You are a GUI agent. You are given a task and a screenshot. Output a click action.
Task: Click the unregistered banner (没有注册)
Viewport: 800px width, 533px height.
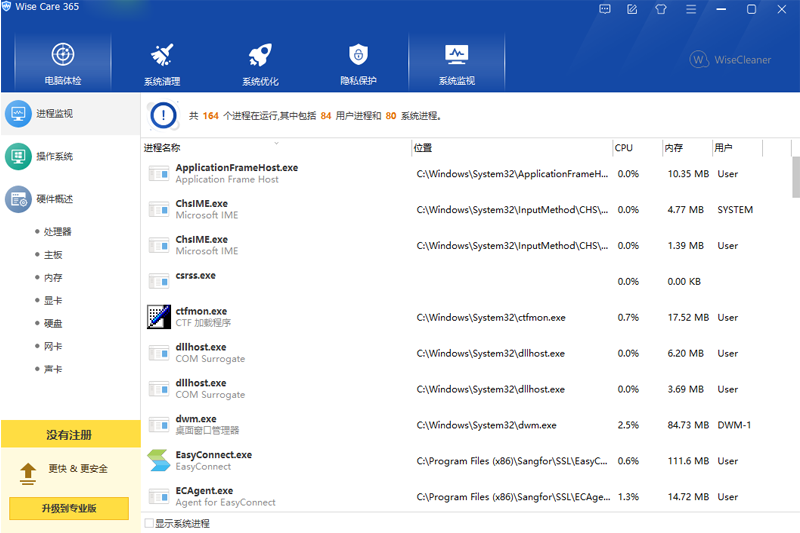click(x=70, y=435)
